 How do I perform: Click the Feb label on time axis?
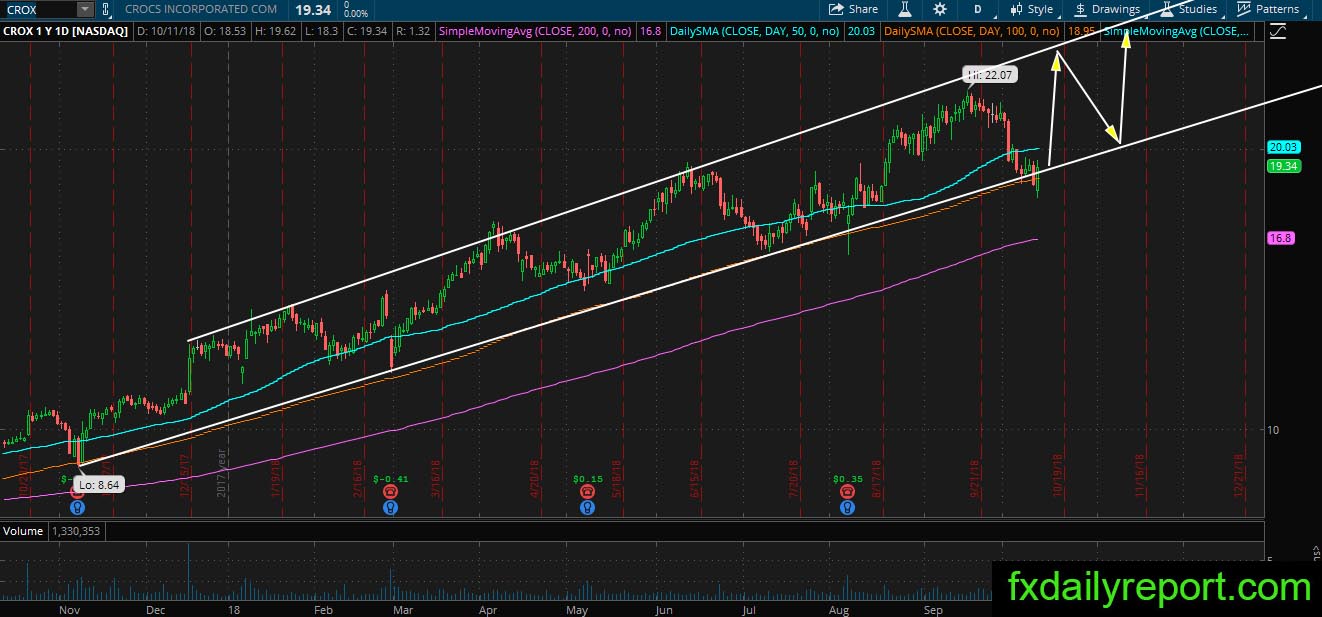[323, 609]
